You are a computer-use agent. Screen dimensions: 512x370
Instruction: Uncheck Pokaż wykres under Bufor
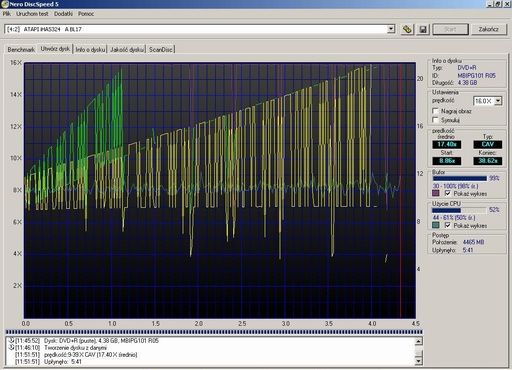click(447, 193)
